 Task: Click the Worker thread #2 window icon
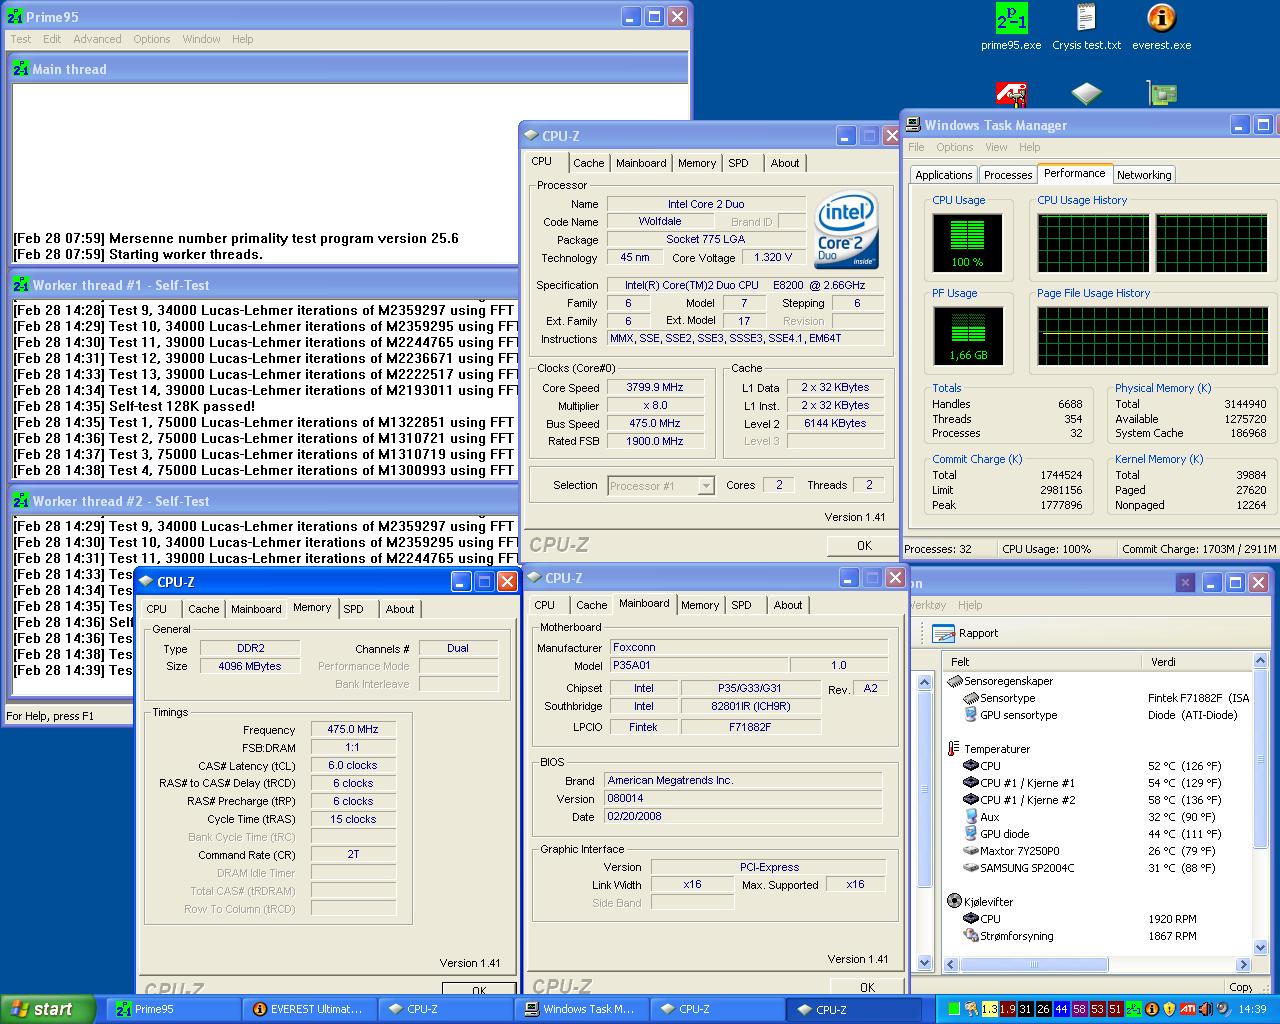(21, 501)
